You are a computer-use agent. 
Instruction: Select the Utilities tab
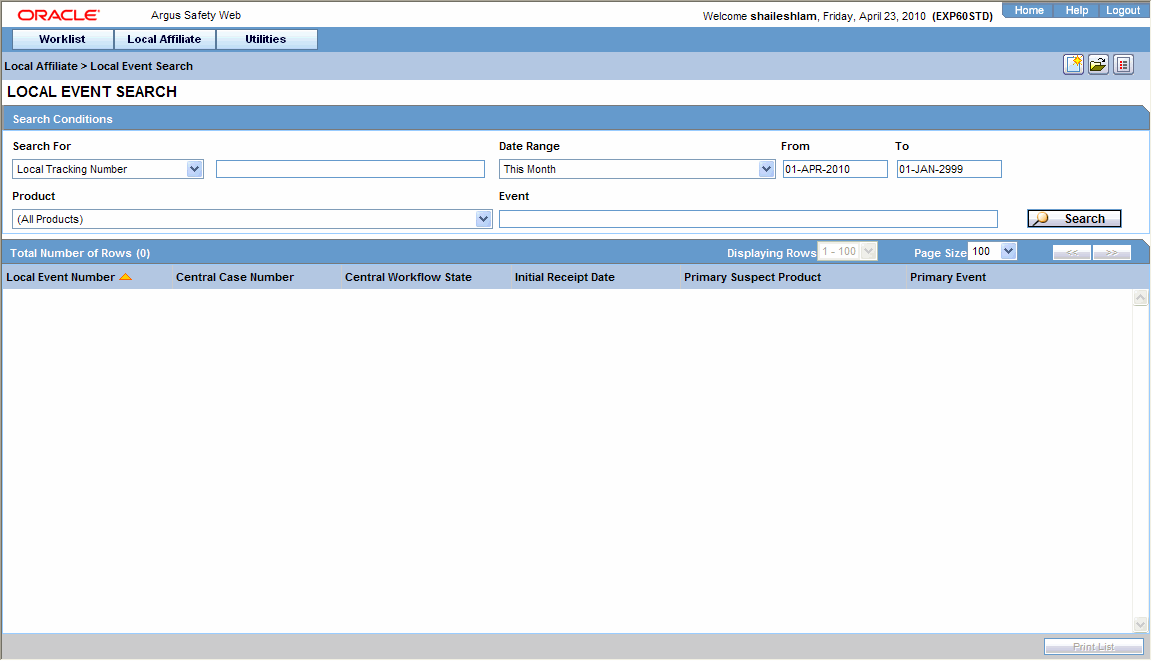coord(266,39)
